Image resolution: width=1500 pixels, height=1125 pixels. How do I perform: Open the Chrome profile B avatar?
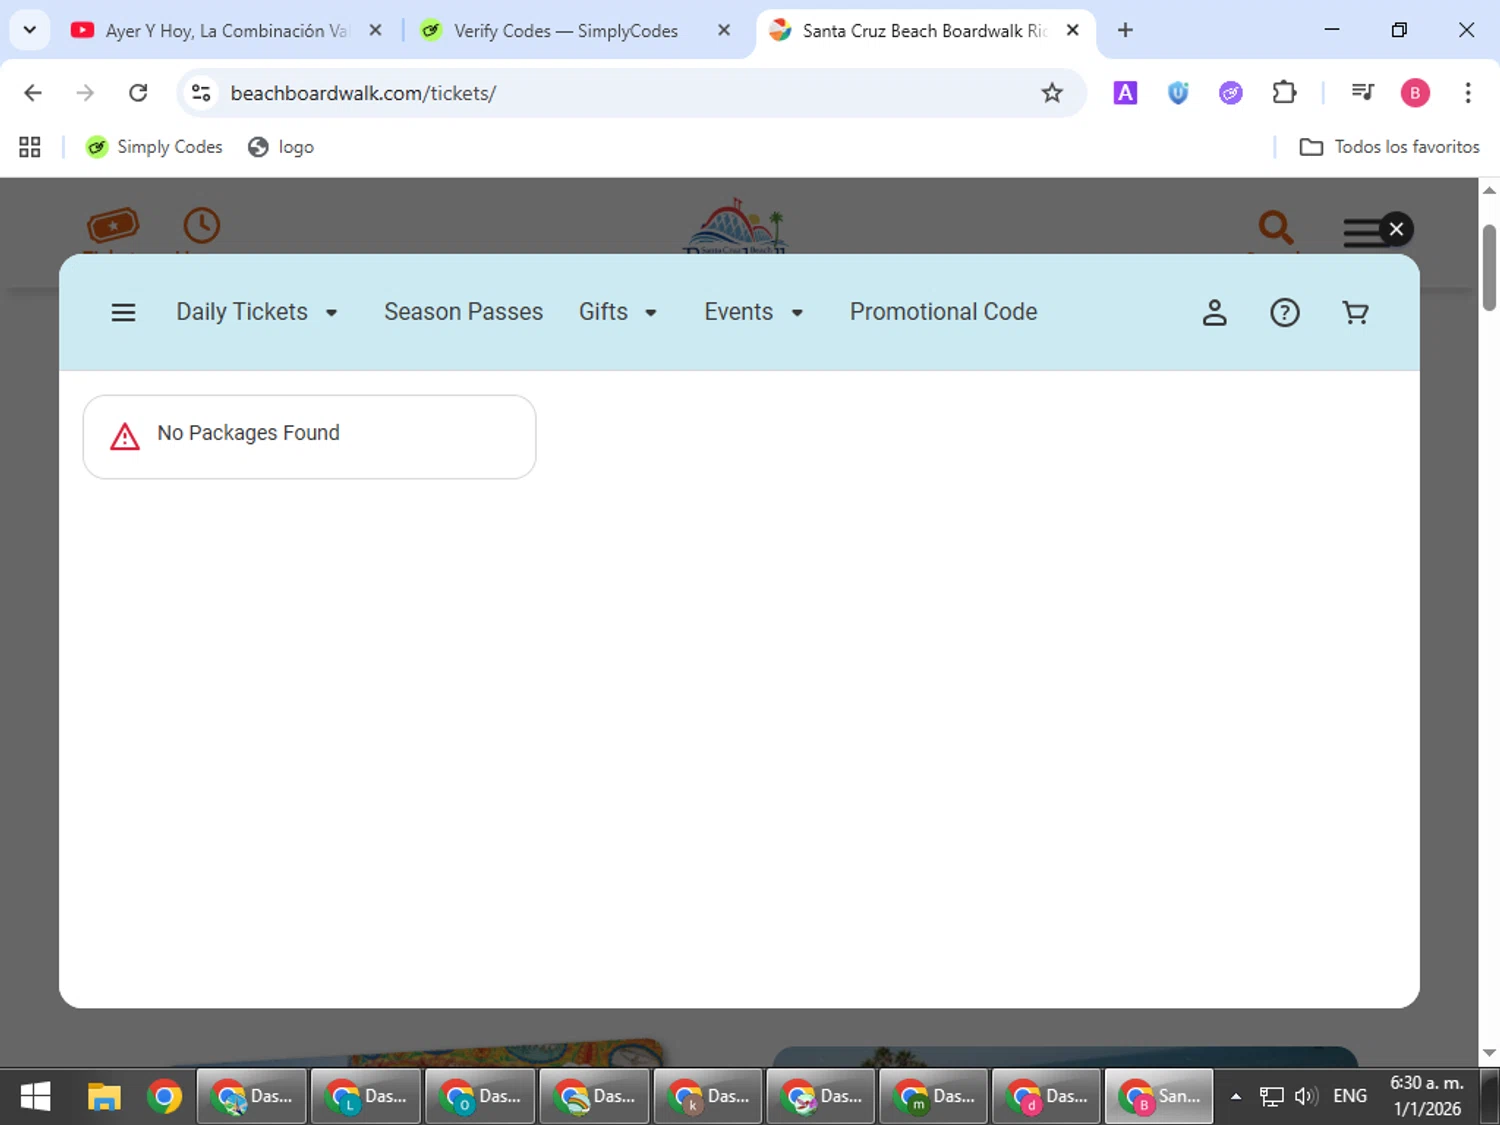coord(1415,93)
